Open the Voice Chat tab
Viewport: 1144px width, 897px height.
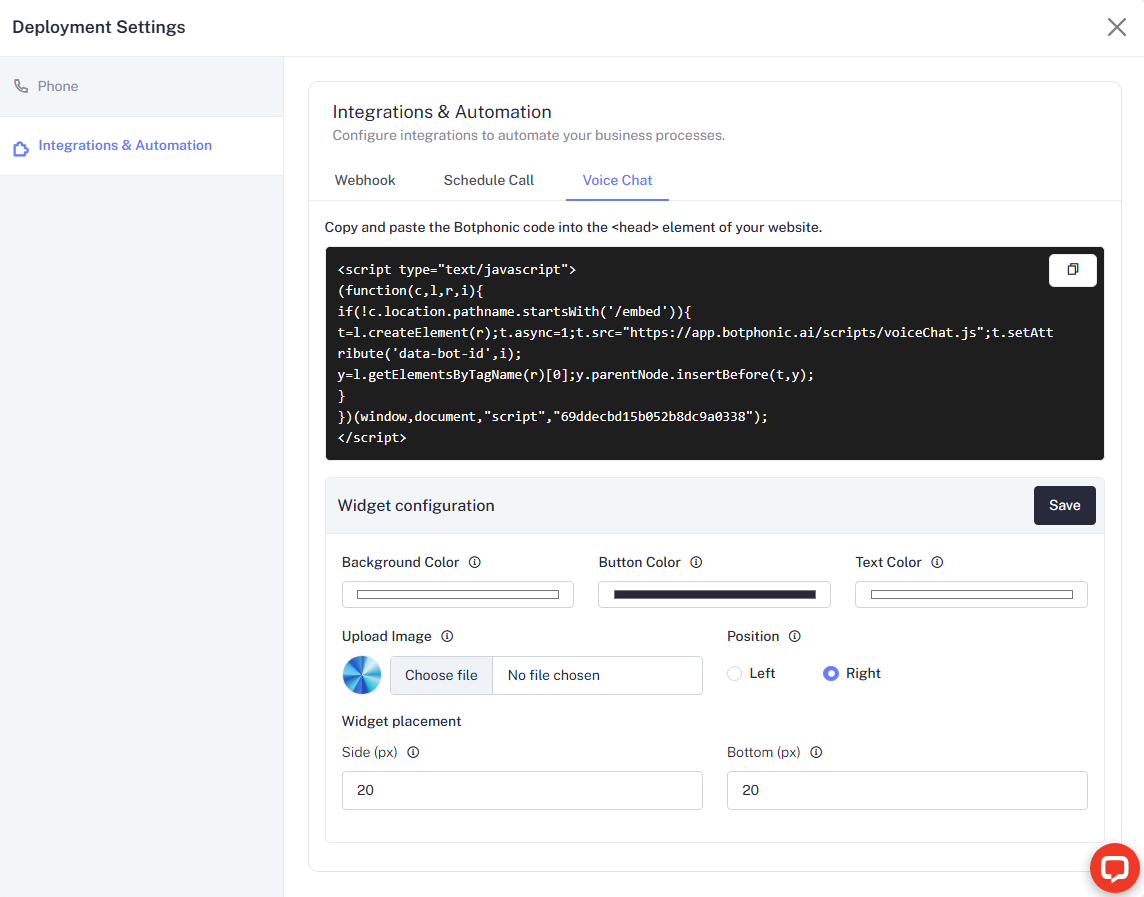[617, 180]
